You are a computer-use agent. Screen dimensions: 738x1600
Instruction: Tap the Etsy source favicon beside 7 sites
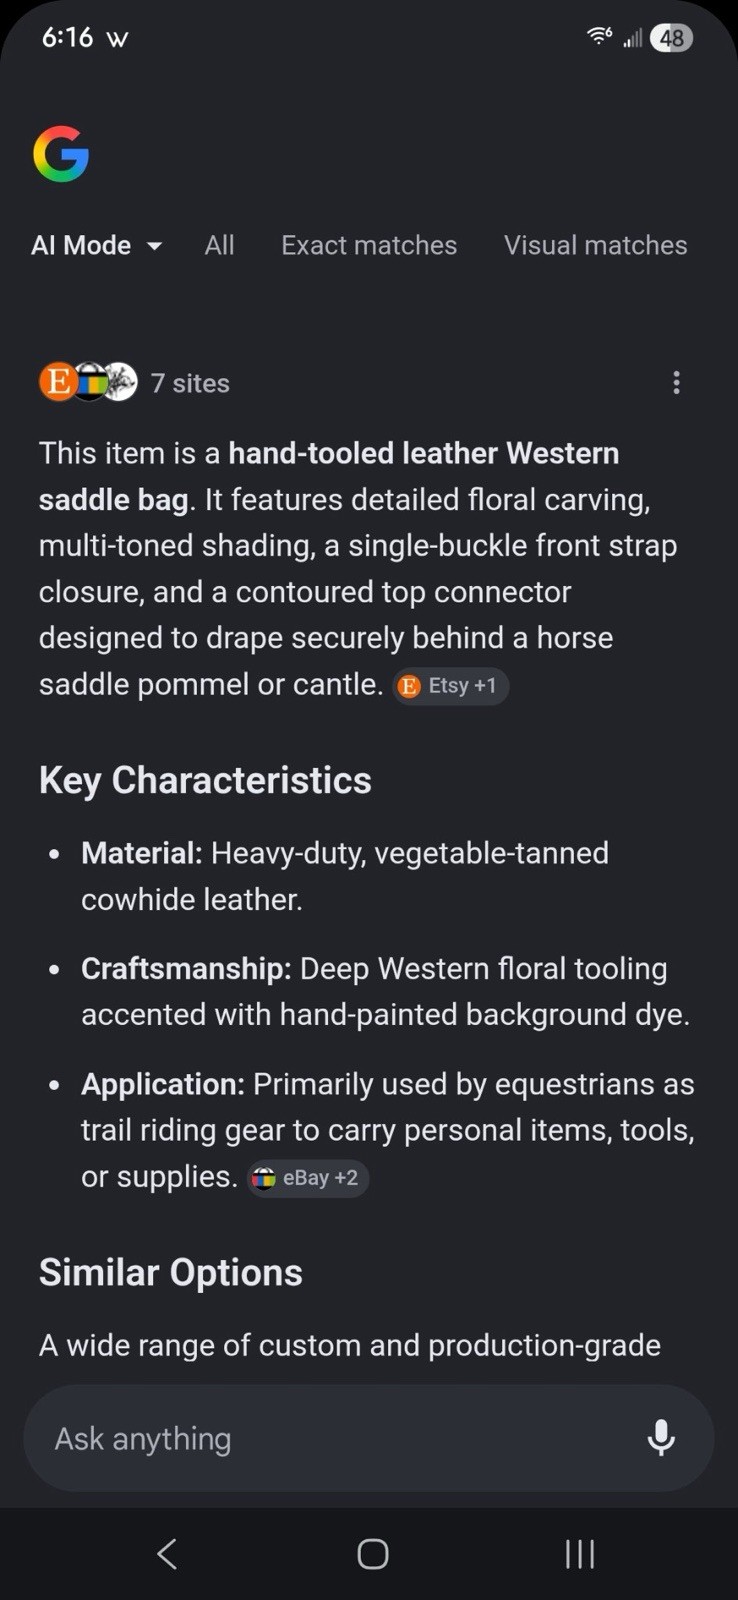57,382
